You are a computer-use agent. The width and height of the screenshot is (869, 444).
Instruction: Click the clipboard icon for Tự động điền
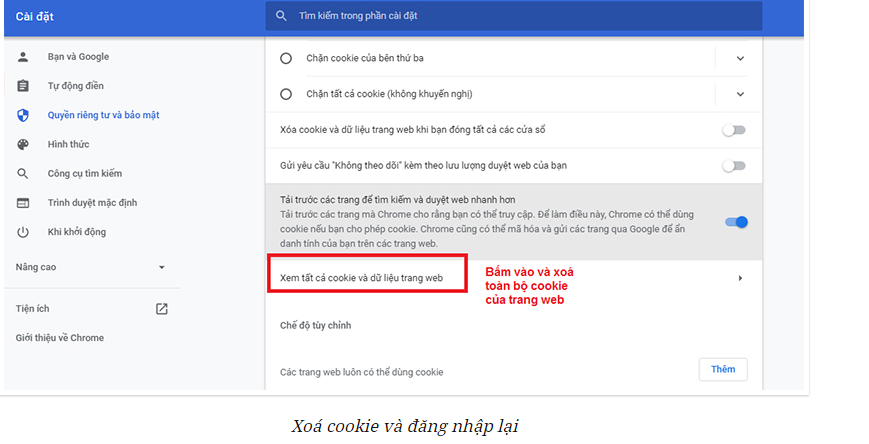(x=23, y=86)
